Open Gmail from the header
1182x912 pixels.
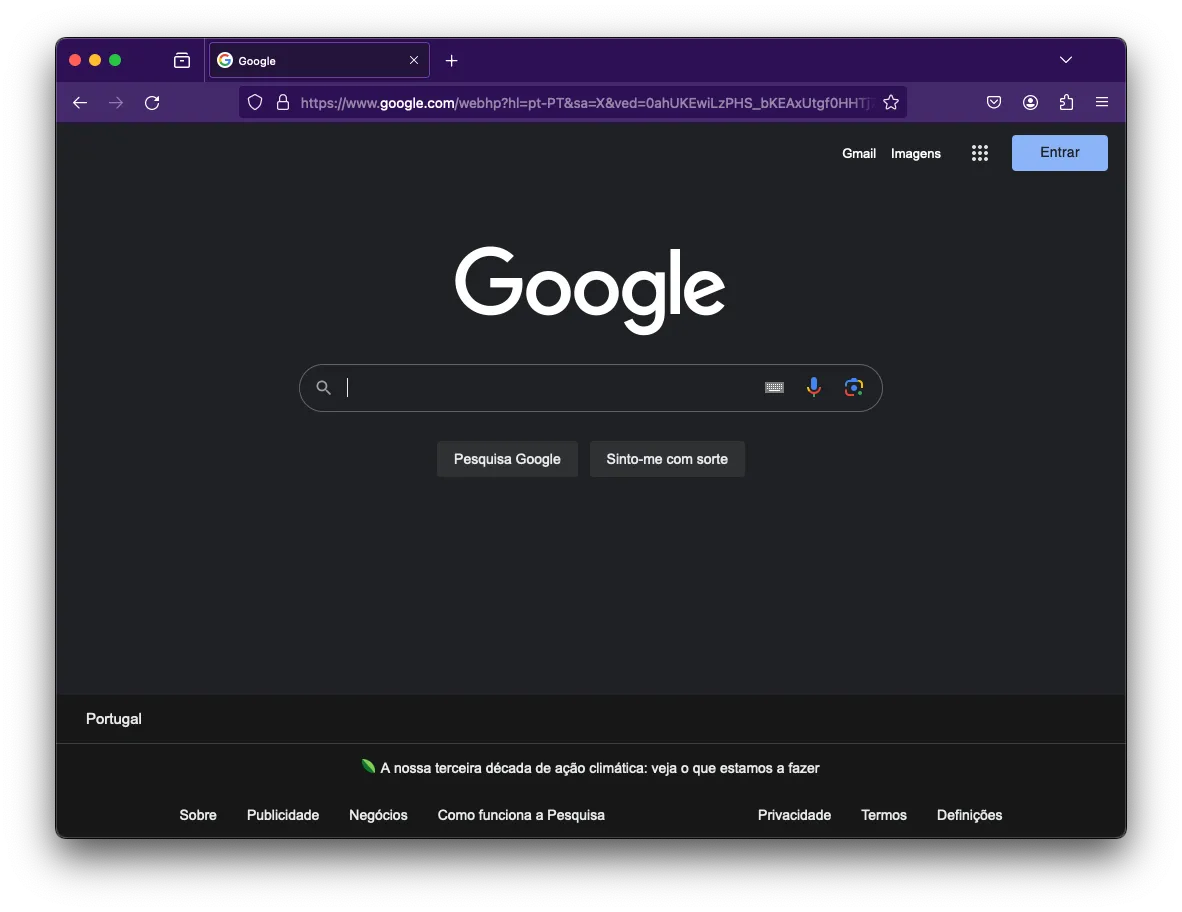[859, 153]
